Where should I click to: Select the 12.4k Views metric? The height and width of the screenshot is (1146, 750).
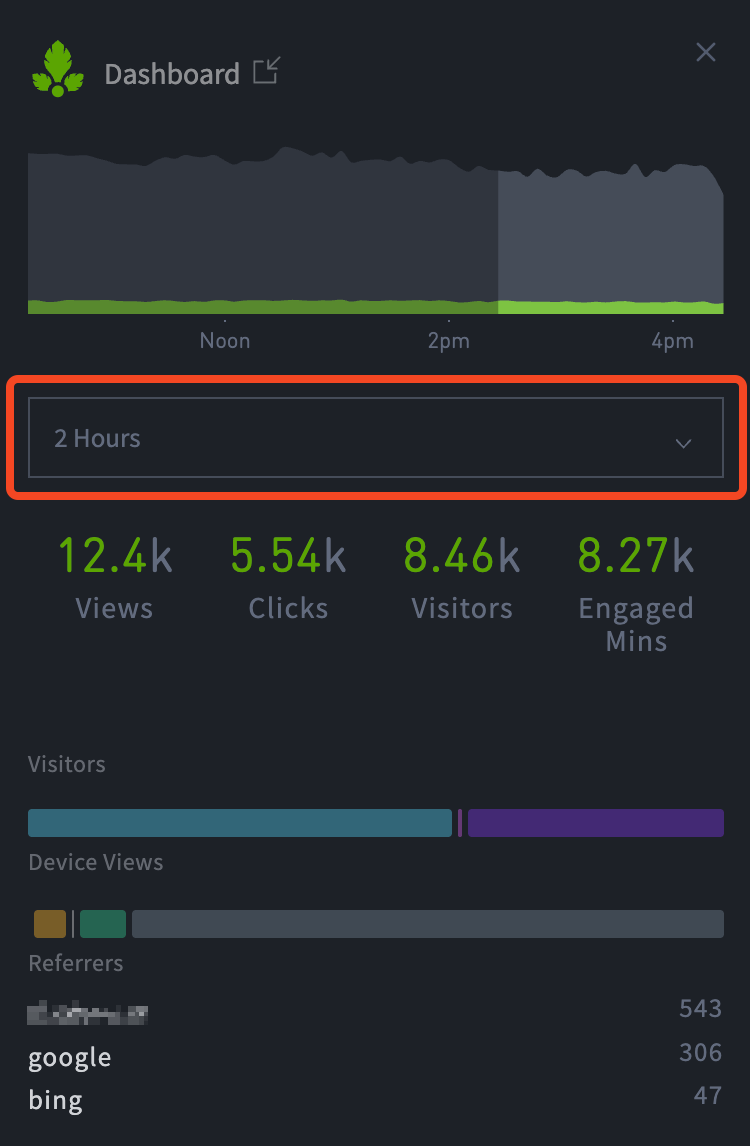tap(114, 579)
